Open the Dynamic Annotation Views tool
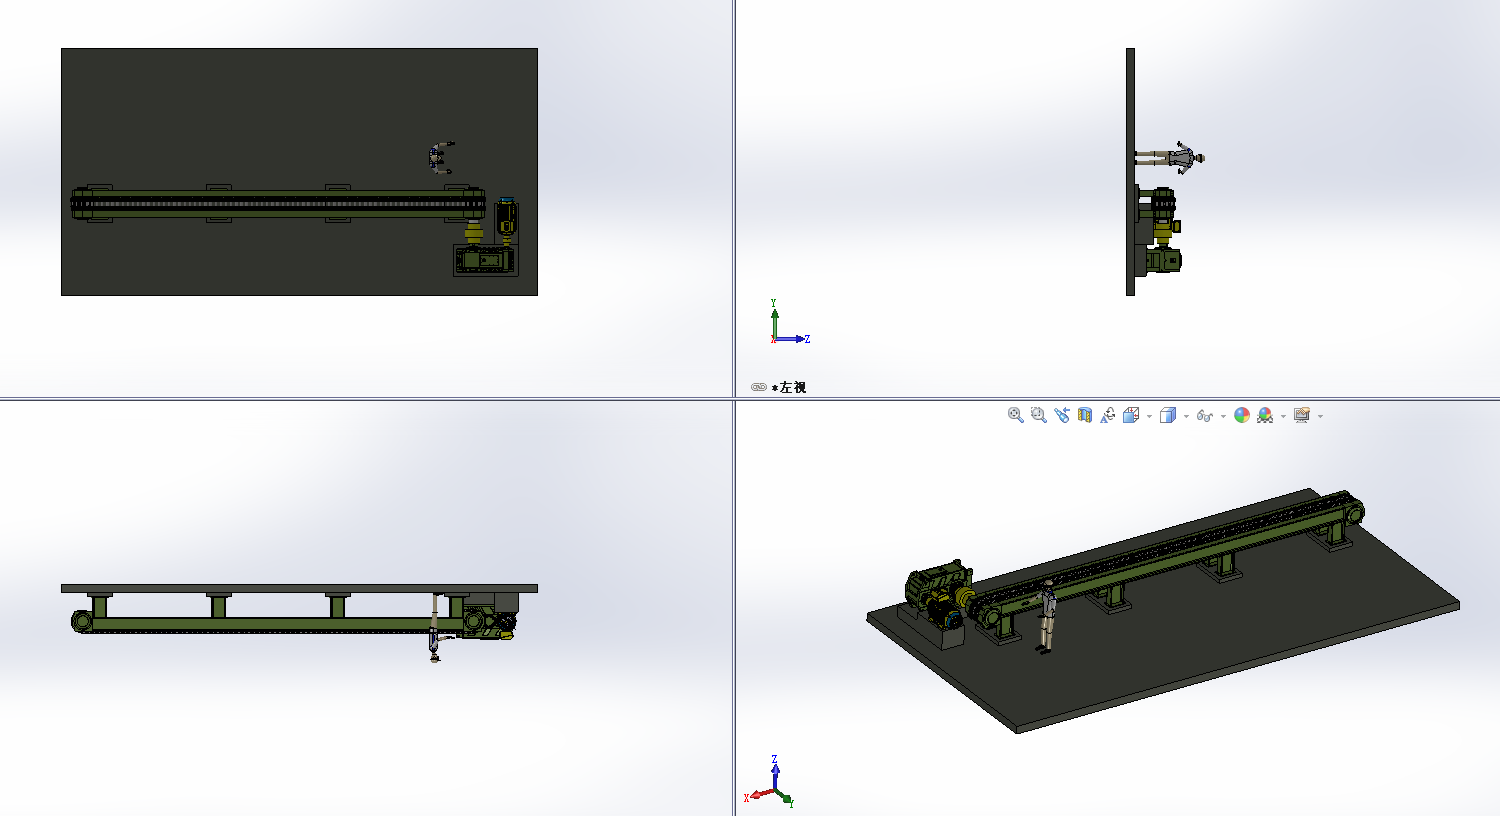 [1107, 415]
